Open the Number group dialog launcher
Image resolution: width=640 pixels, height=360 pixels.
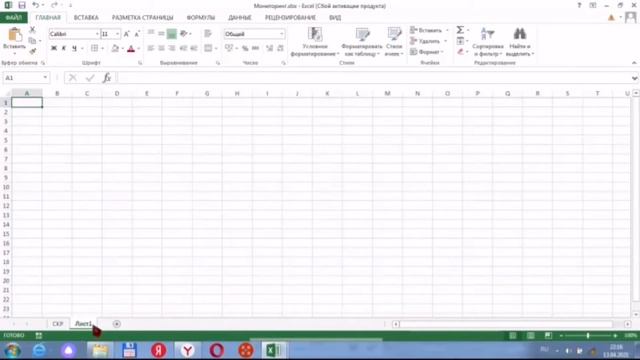click(283, 63)
